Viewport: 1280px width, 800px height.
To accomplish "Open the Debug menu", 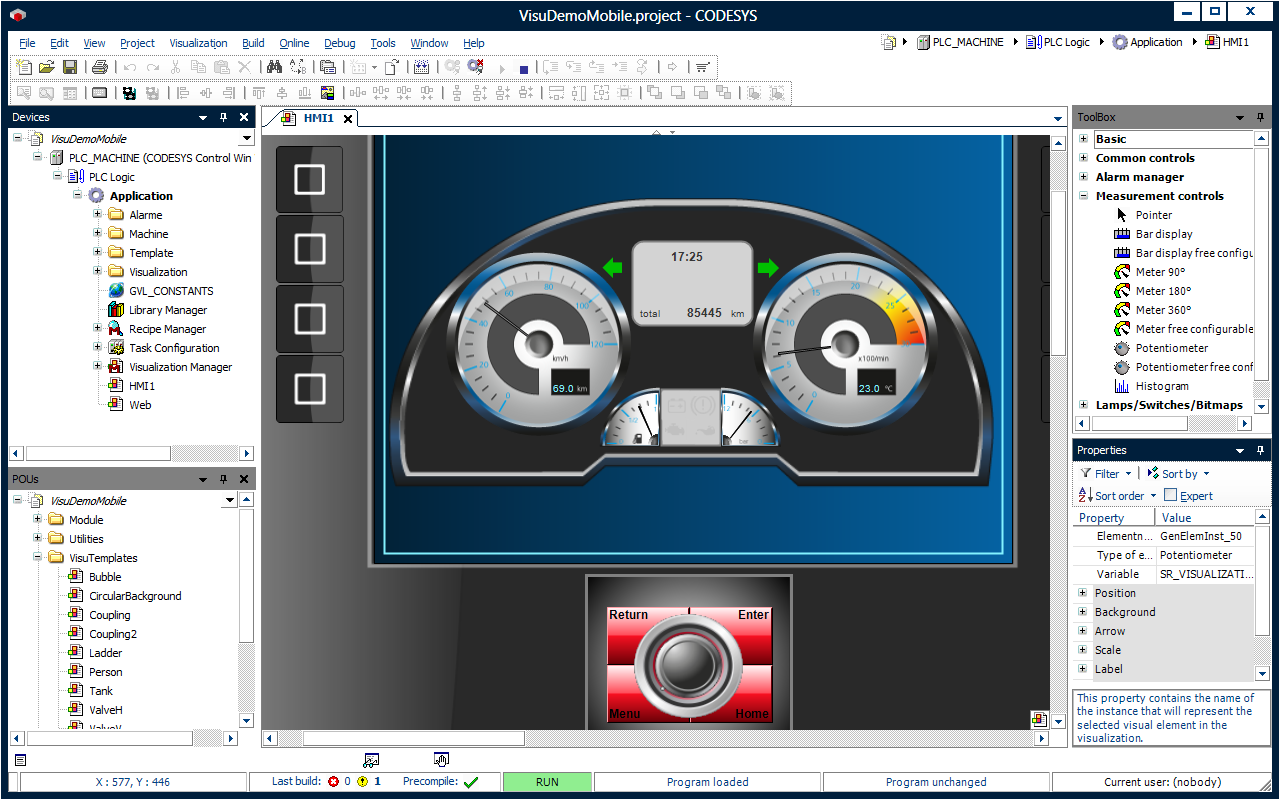I will pyautogui.click(x=339, y=43).
